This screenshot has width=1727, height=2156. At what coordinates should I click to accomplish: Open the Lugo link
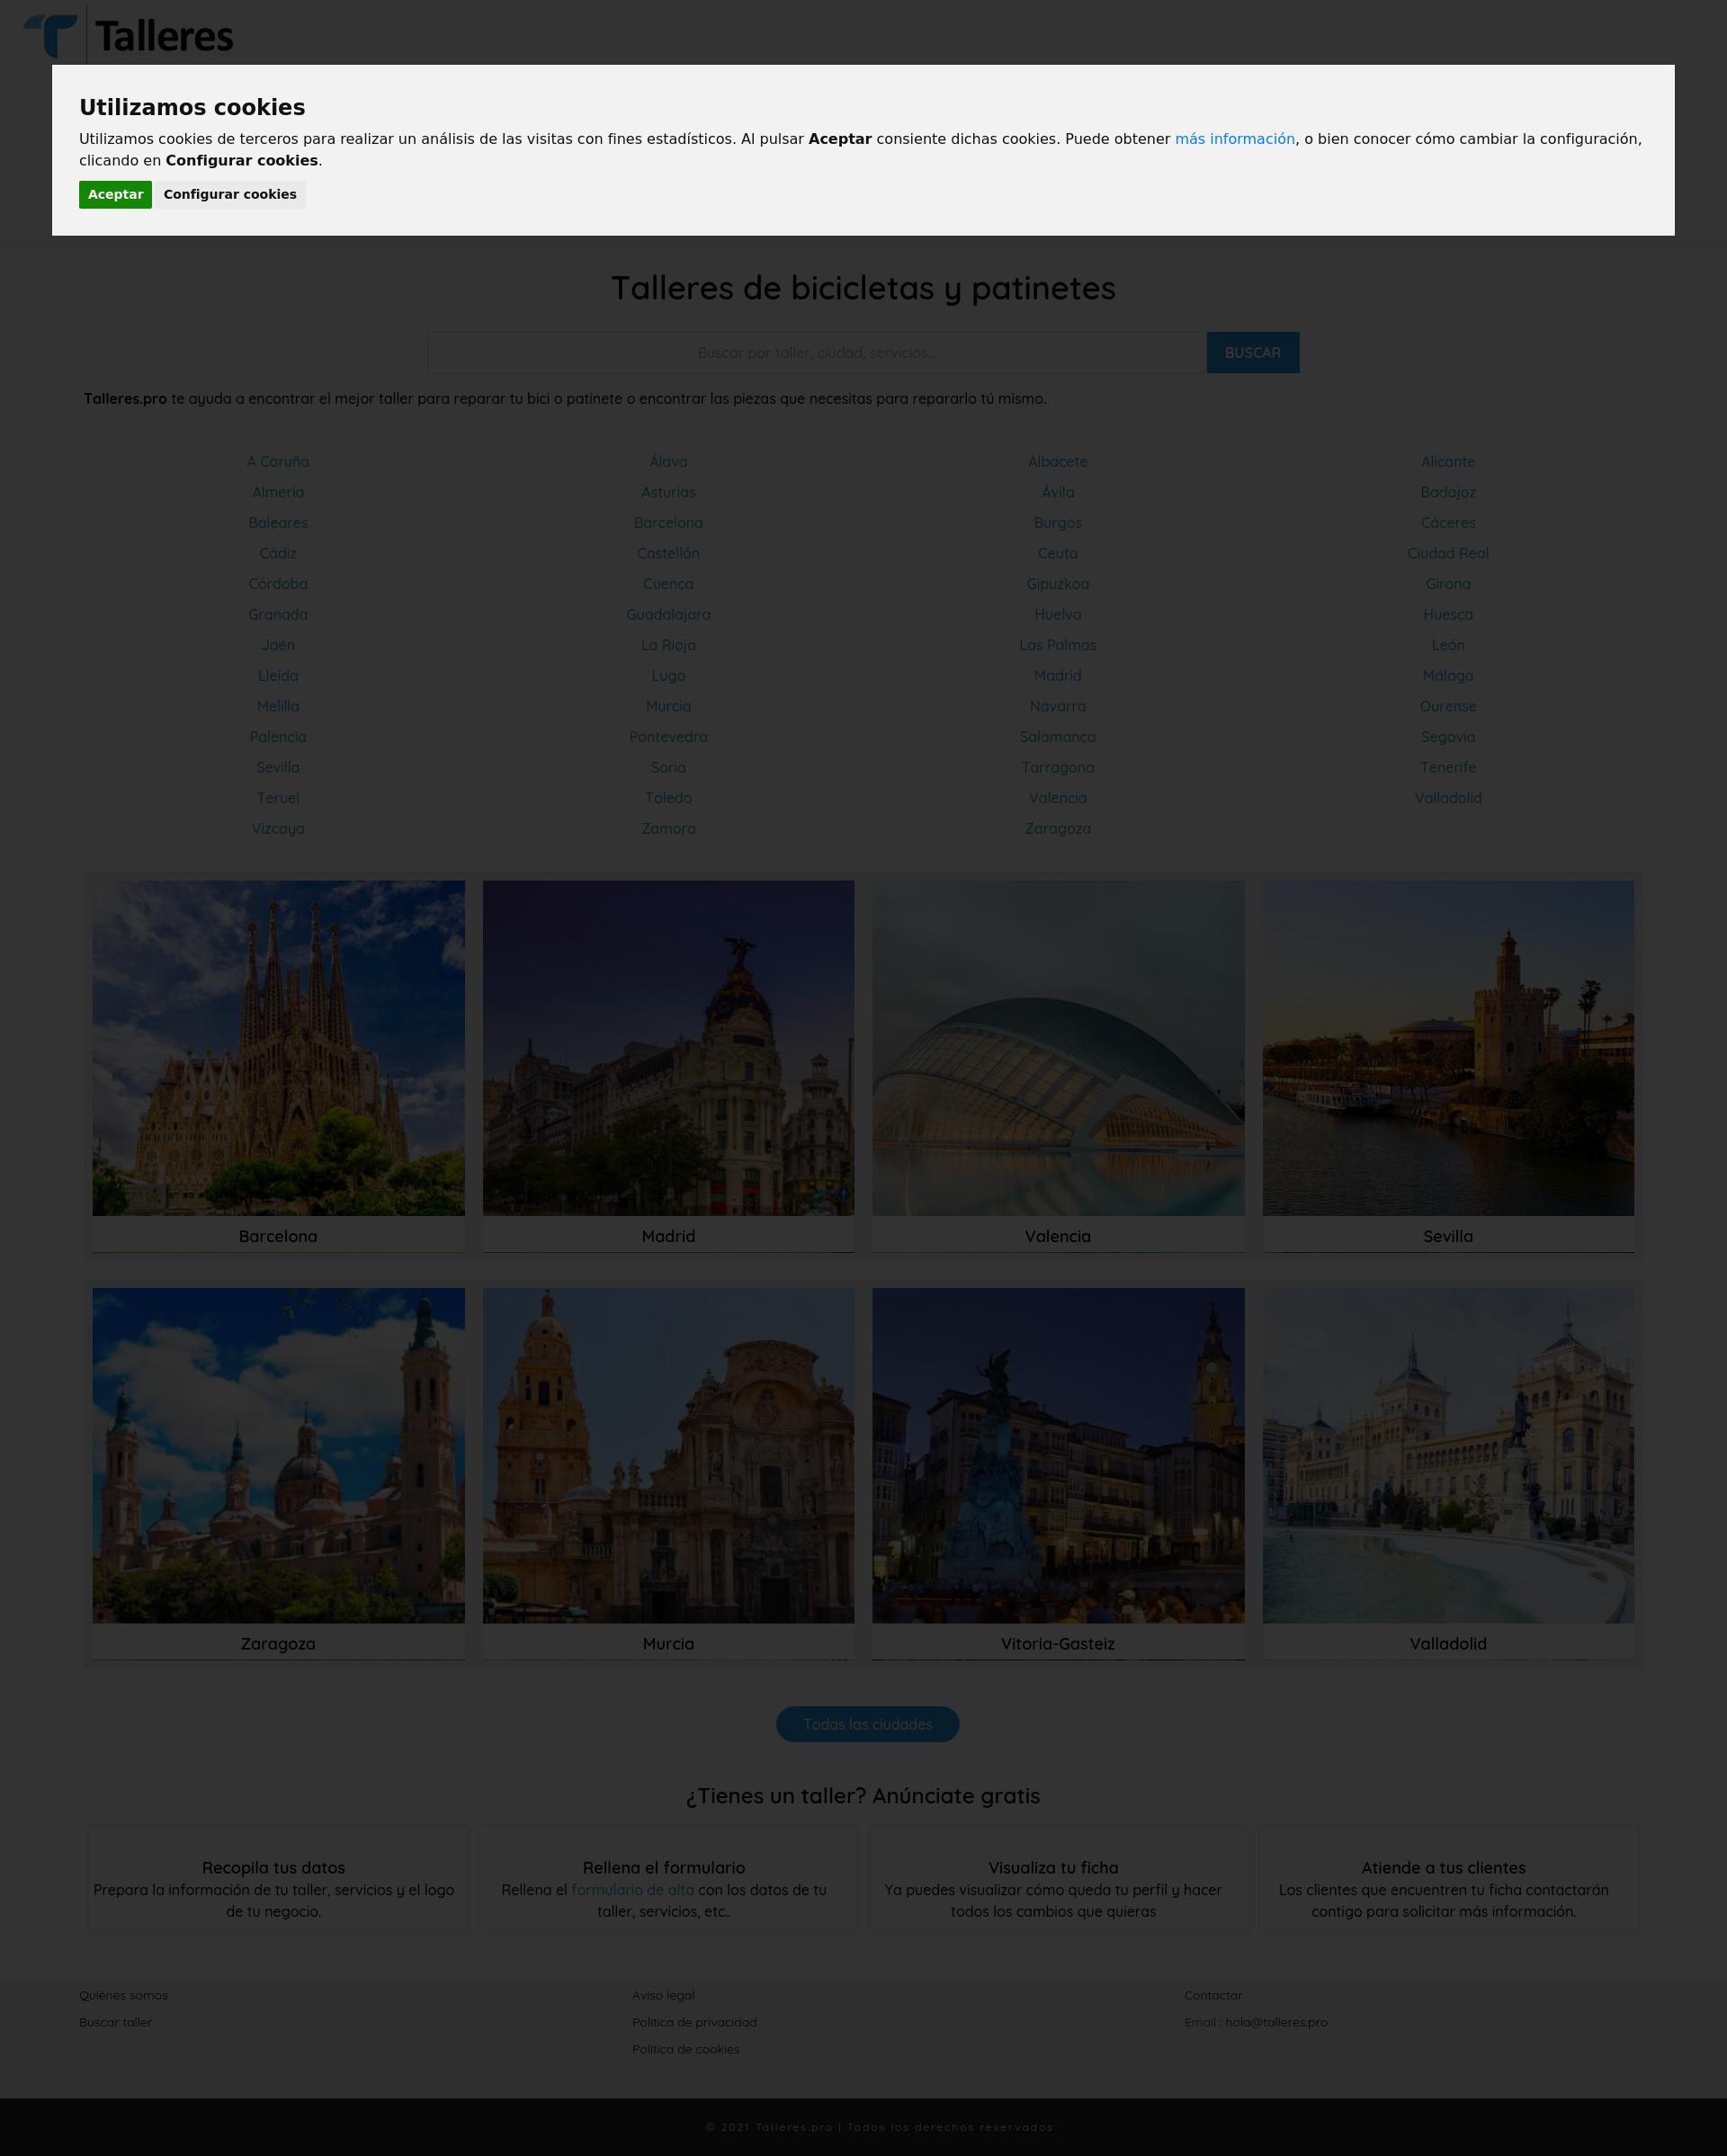tap(668, 676)
